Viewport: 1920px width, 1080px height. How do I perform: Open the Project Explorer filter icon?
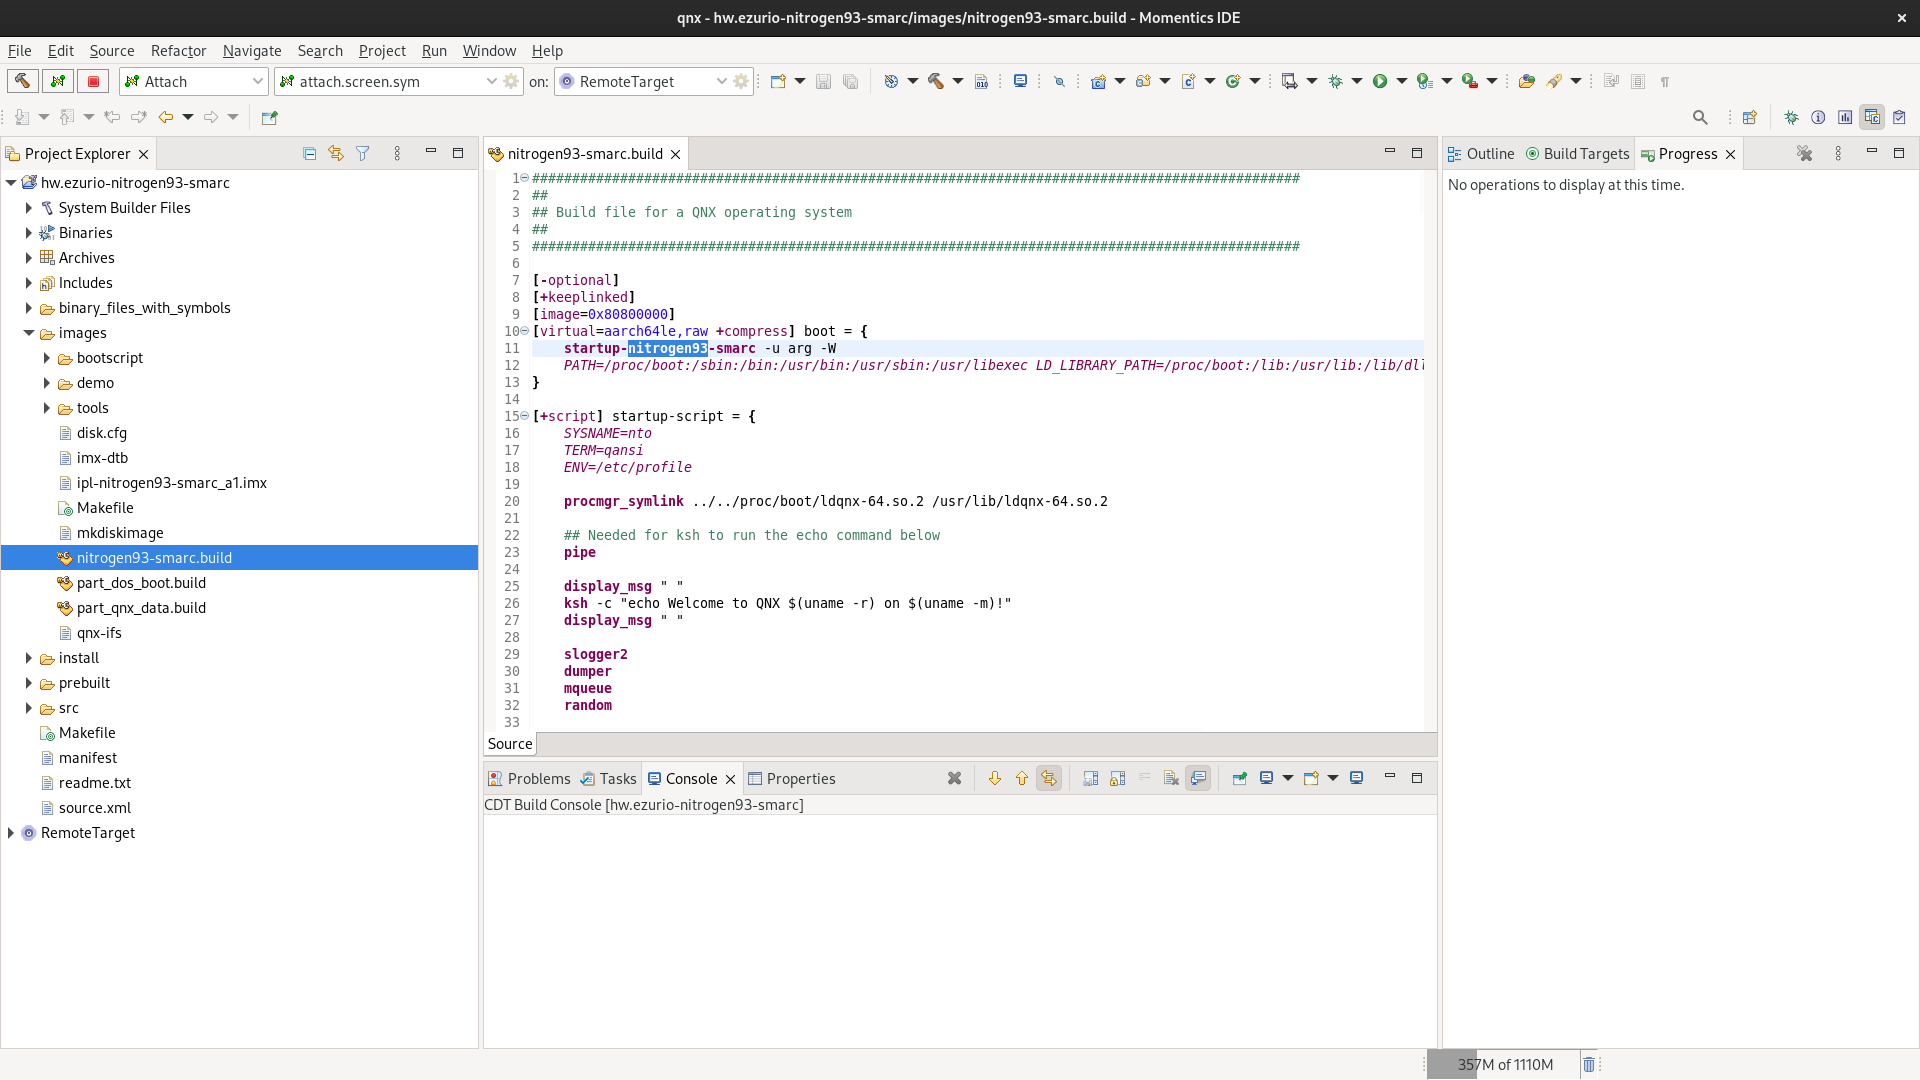pos(363,153)
